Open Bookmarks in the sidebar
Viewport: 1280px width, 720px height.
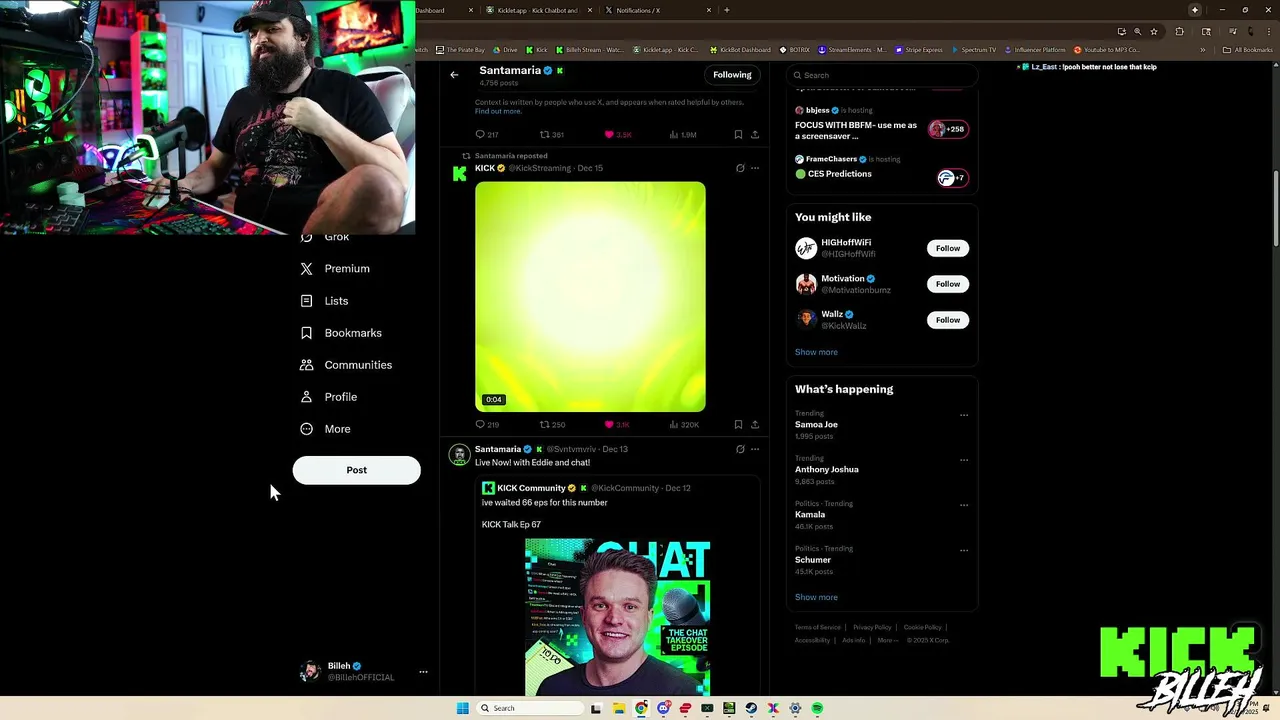pyautogui.click(x=341, y=333)
